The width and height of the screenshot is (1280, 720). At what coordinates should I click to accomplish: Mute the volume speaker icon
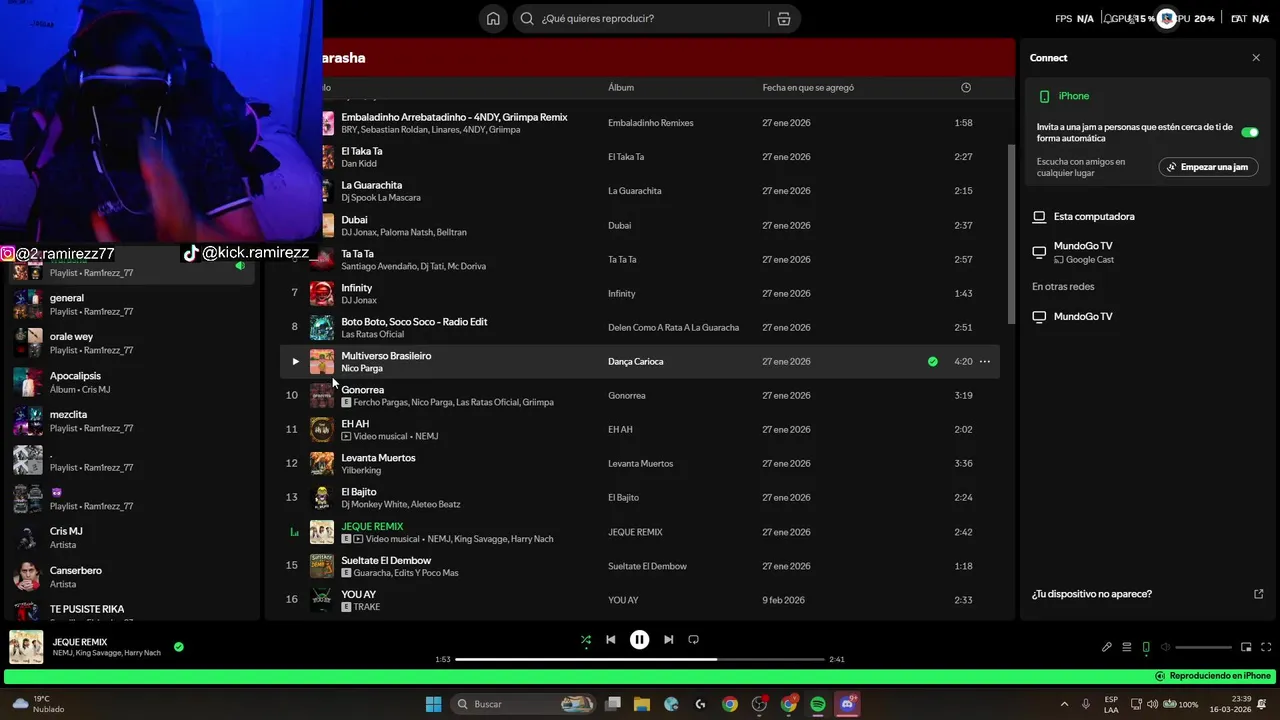coord(1166,647)
